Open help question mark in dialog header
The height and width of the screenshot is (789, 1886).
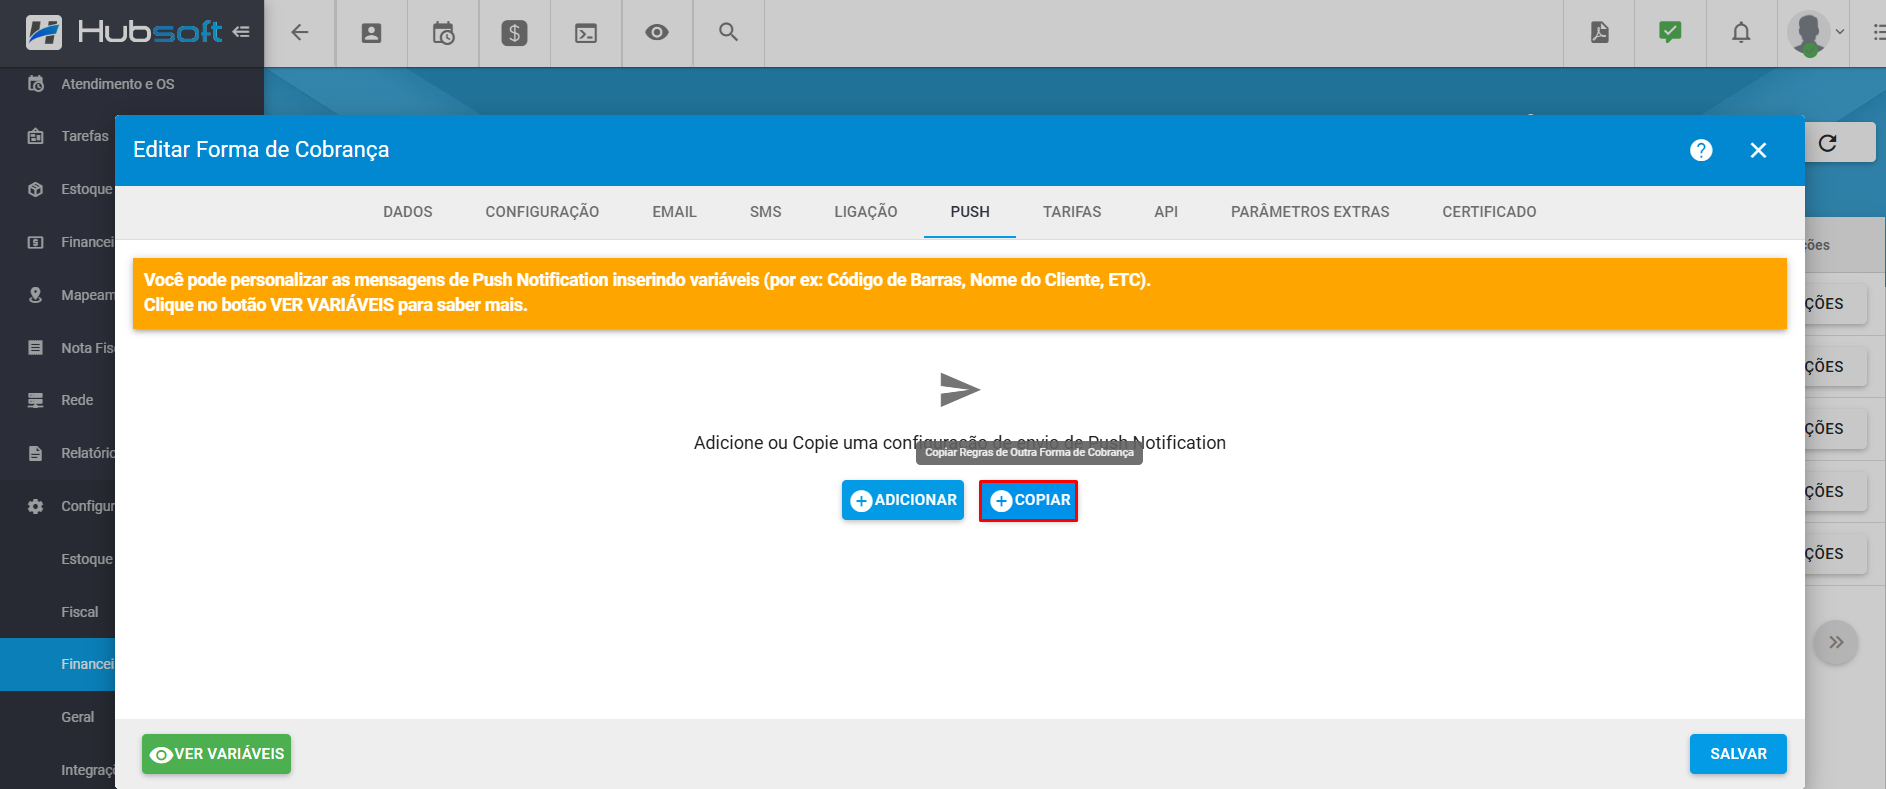point(1701,150)
